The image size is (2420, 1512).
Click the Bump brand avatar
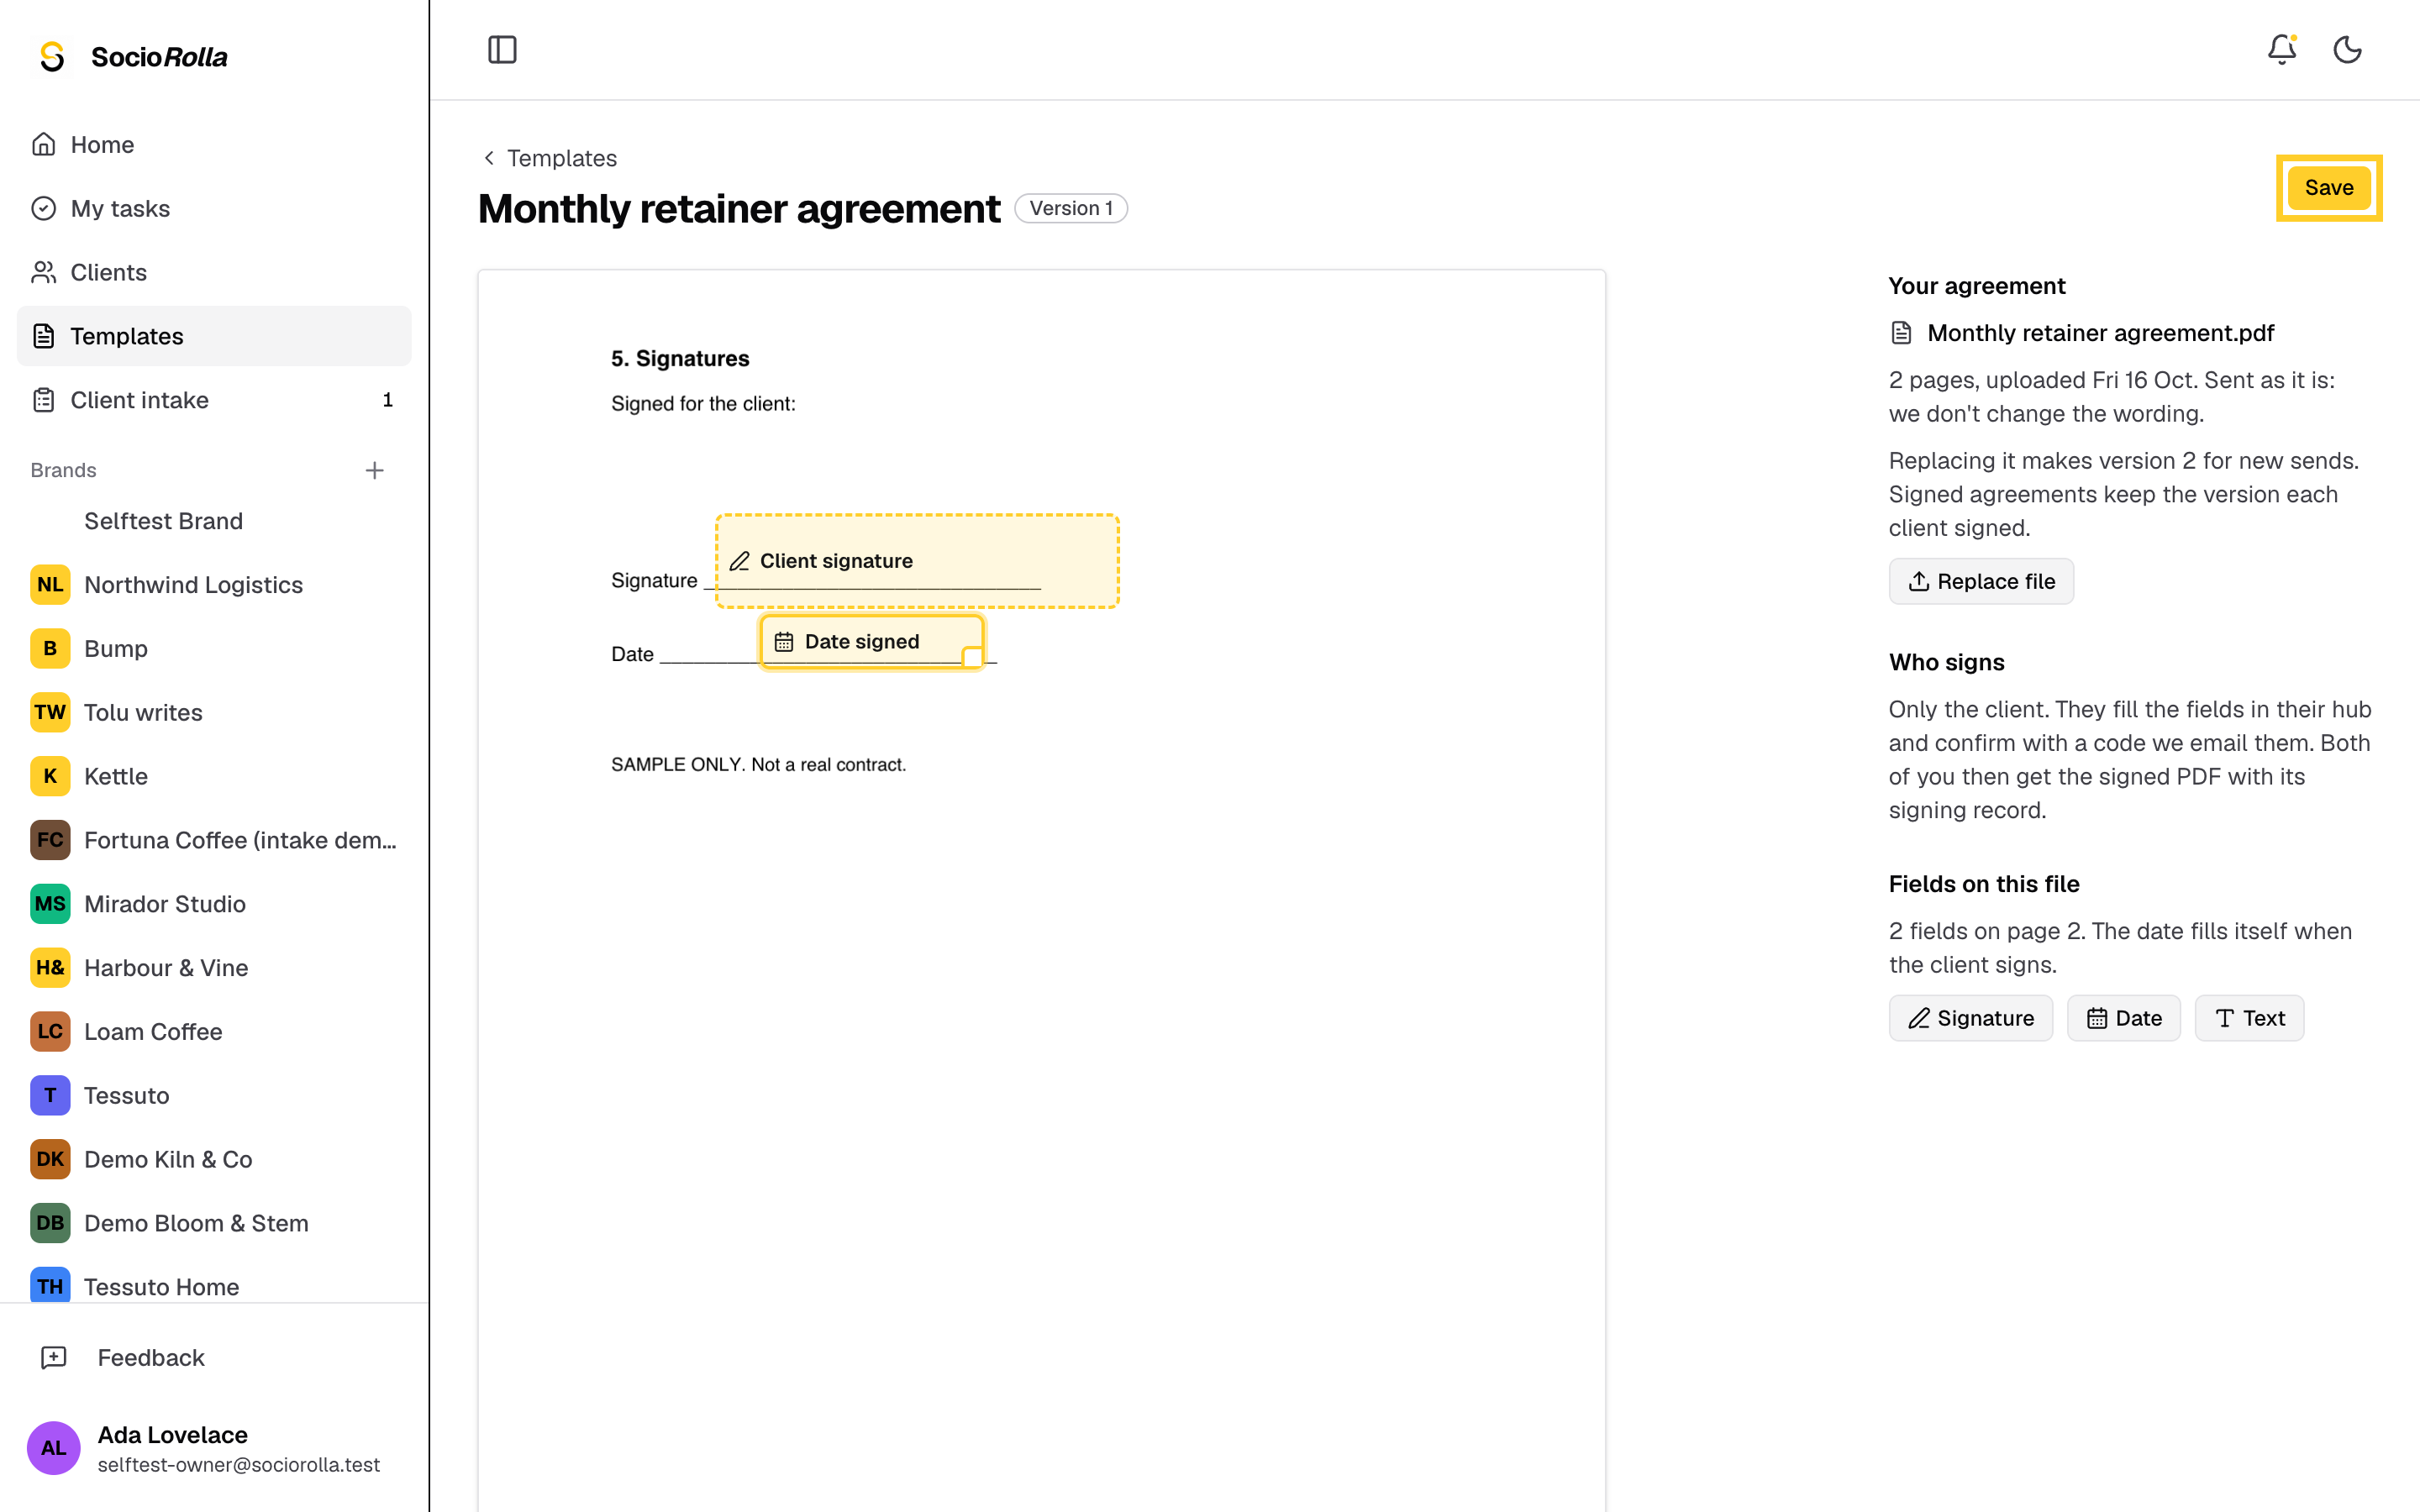(x=50, y=649)
